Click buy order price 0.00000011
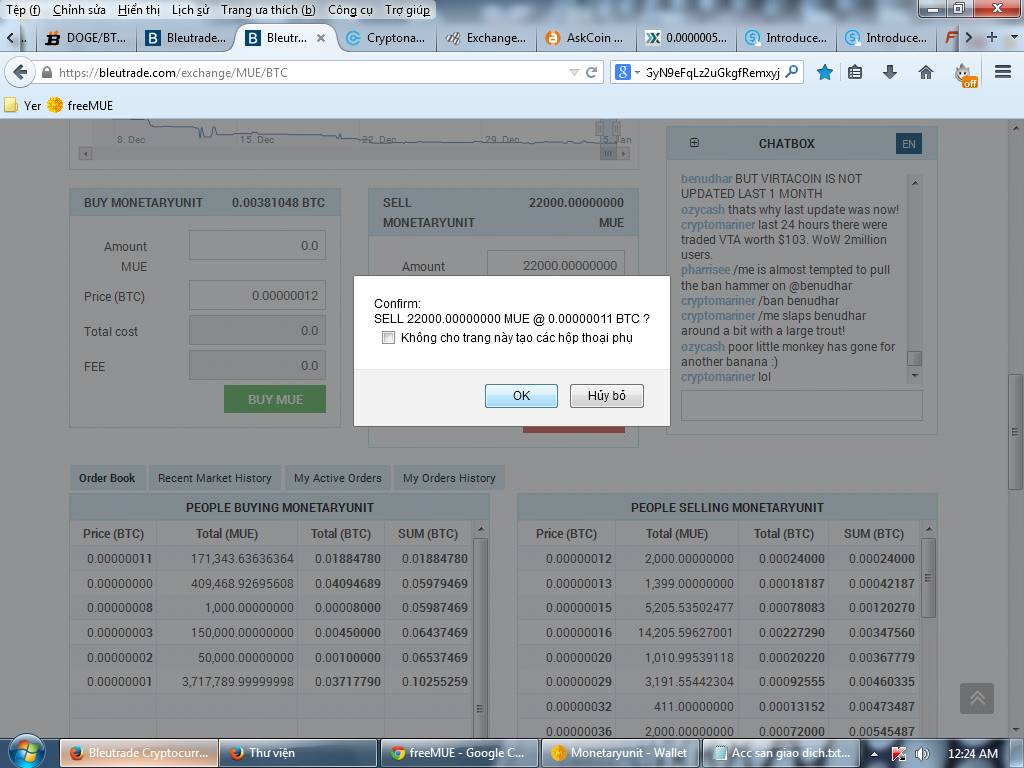The height and width of the screenshot is (768, 1024). [x=120, y=558]
